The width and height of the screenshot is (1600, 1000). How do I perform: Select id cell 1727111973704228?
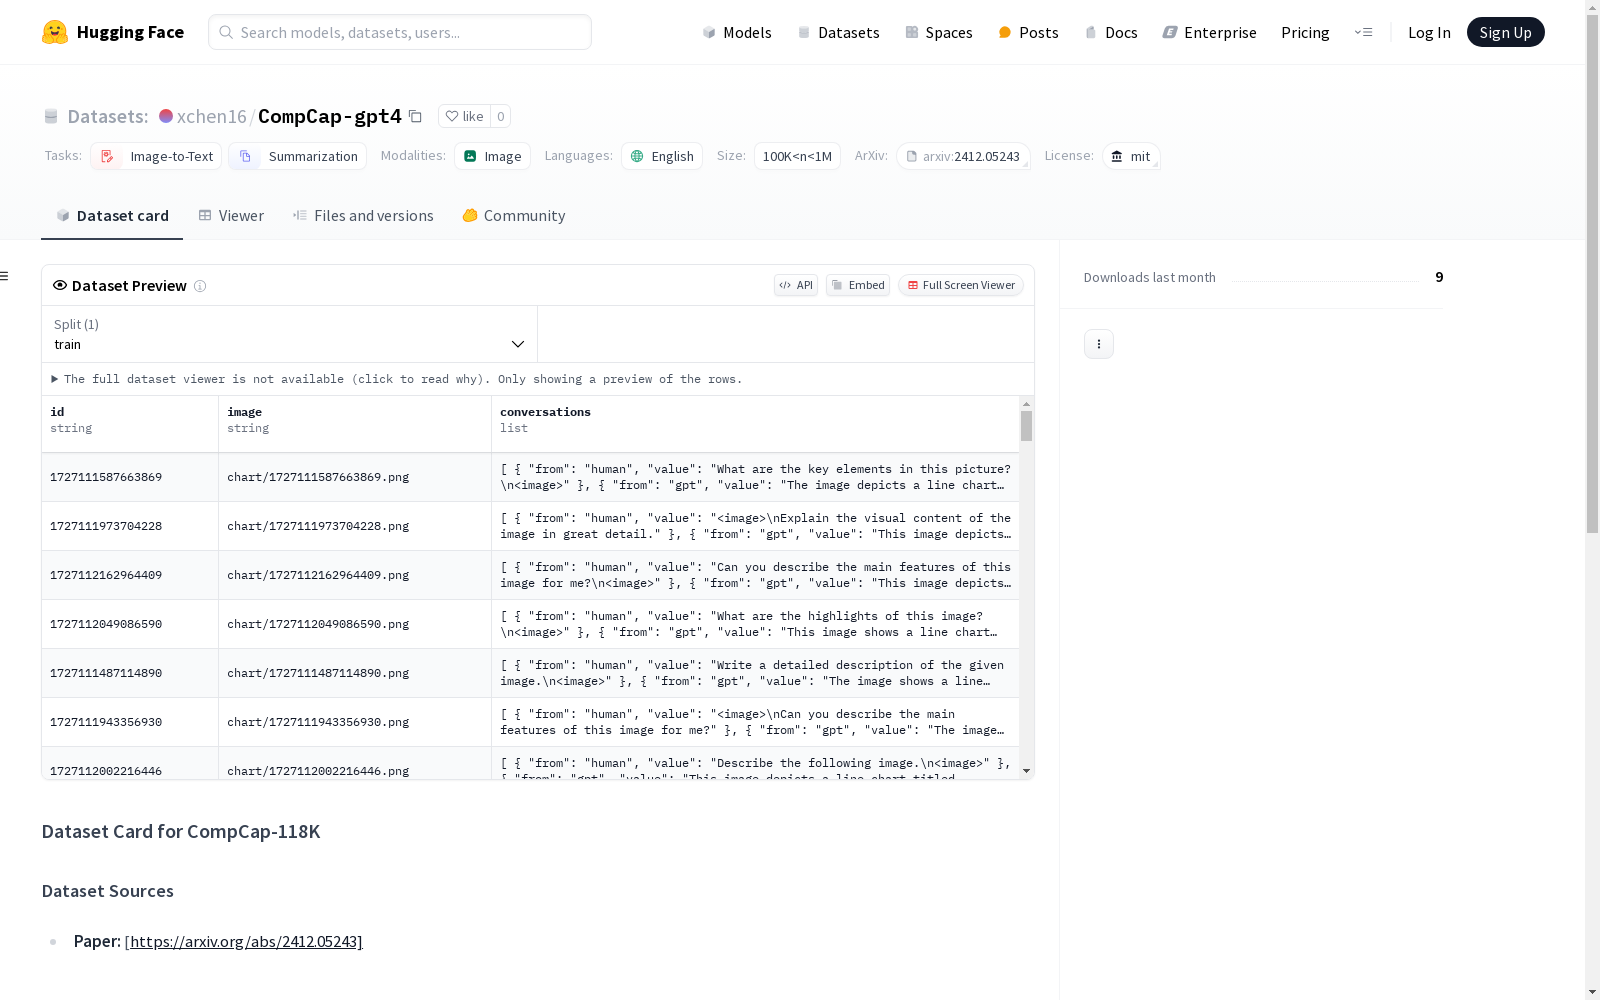tap(130, 526)
